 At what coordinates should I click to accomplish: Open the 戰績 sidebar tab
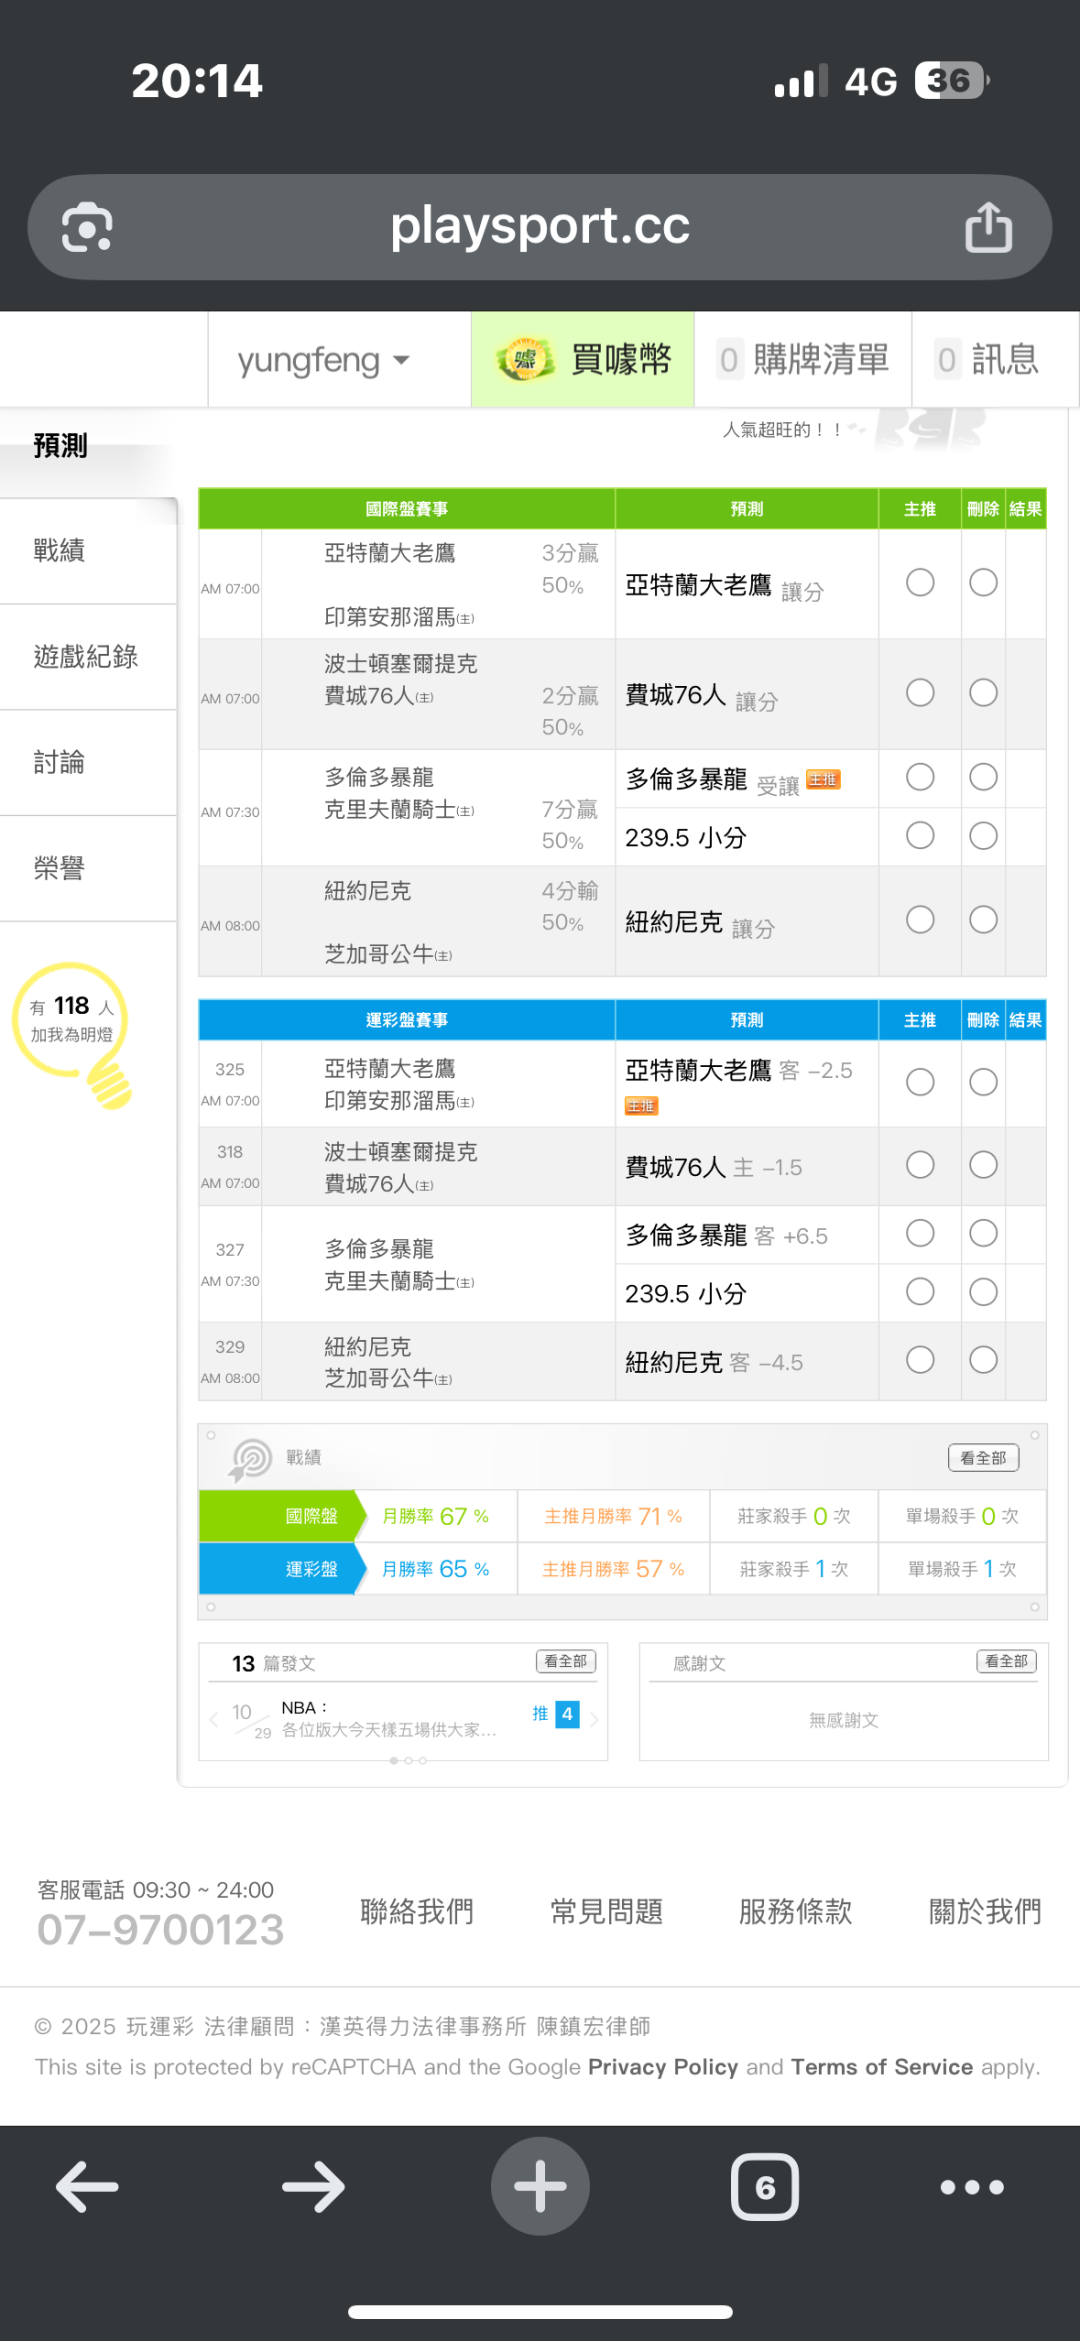[x=60, y=551]
